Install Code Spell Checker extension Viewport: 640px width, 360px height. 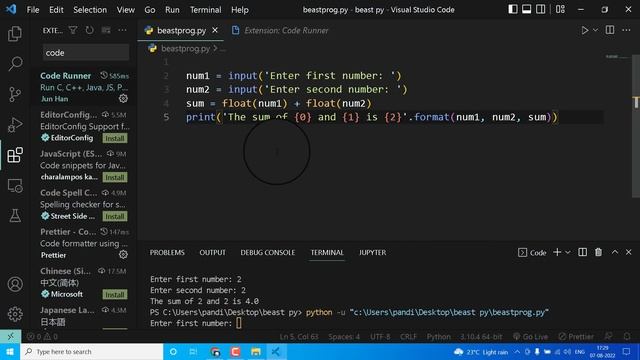115,216
